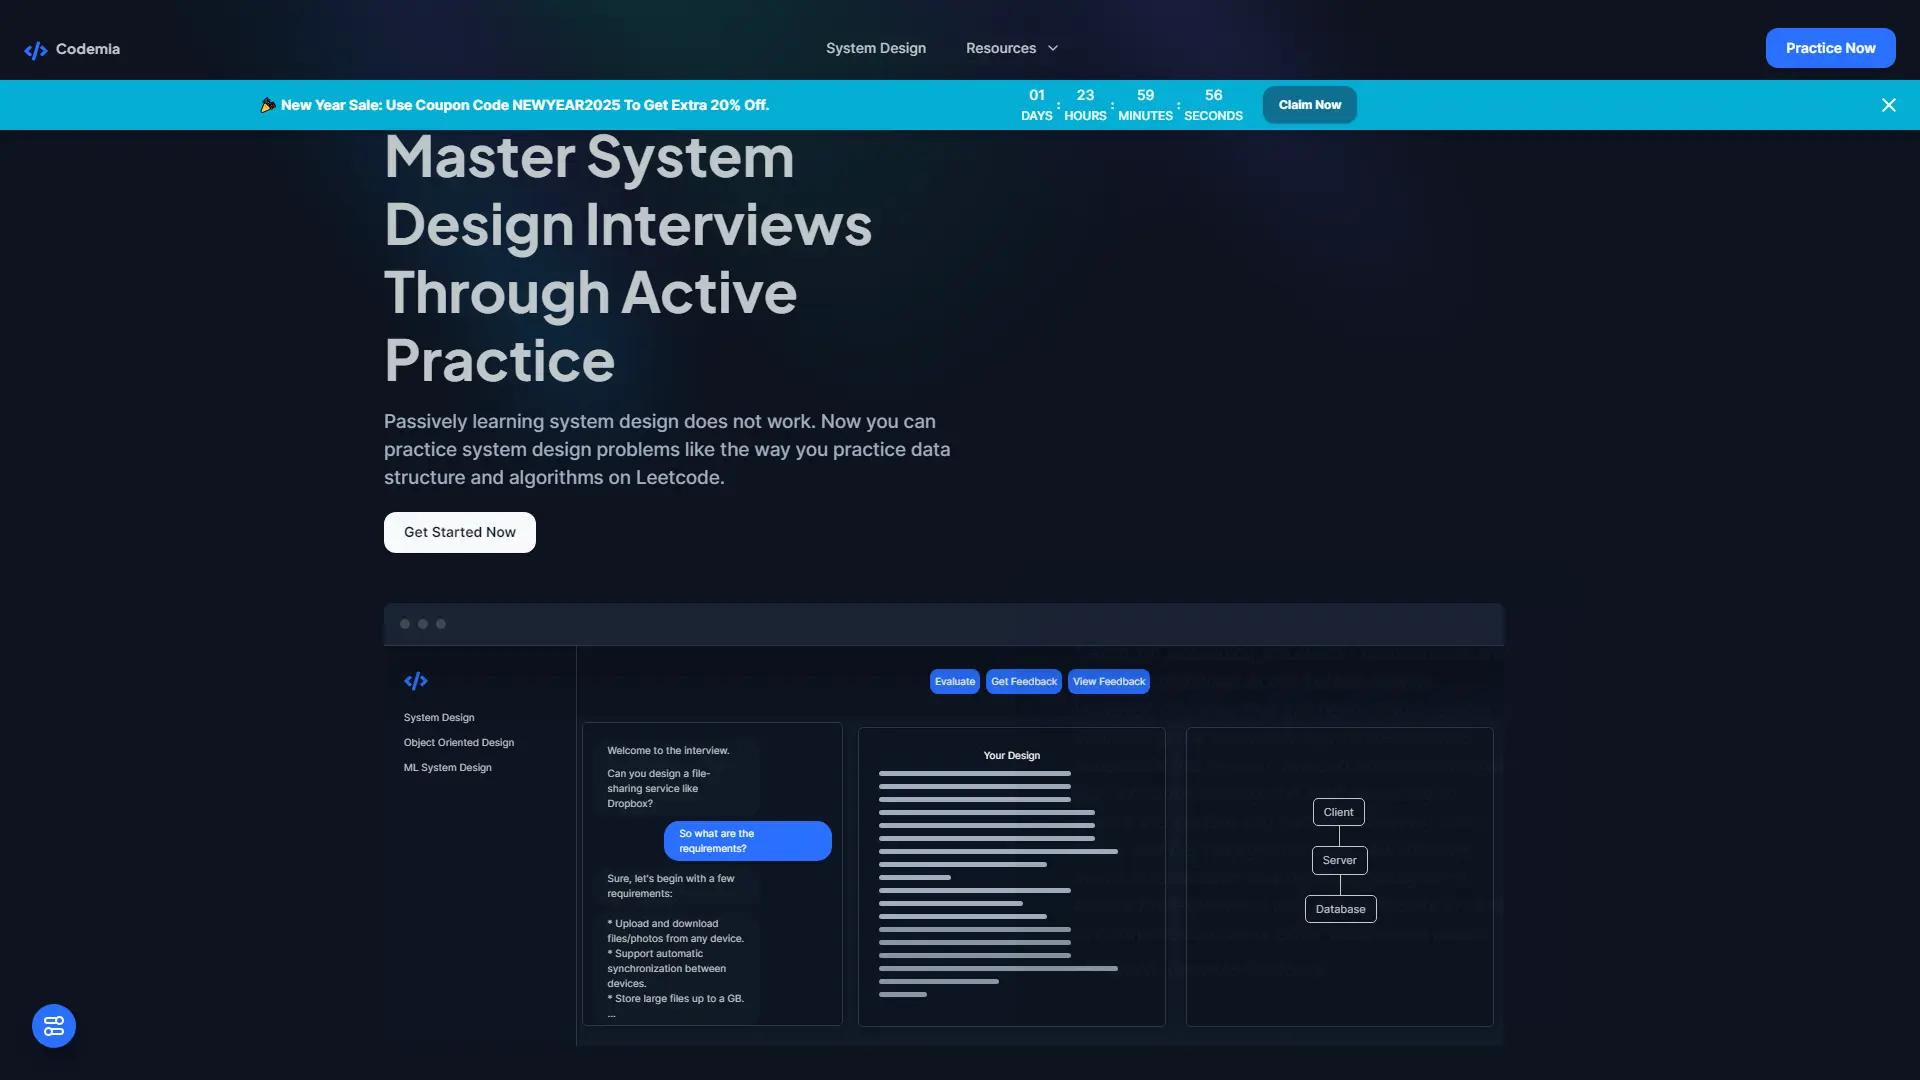Screen dimensions: 1920x1080
Task: Click the party popper emoji in the sale banner
Action: click(x=267, y=104)
